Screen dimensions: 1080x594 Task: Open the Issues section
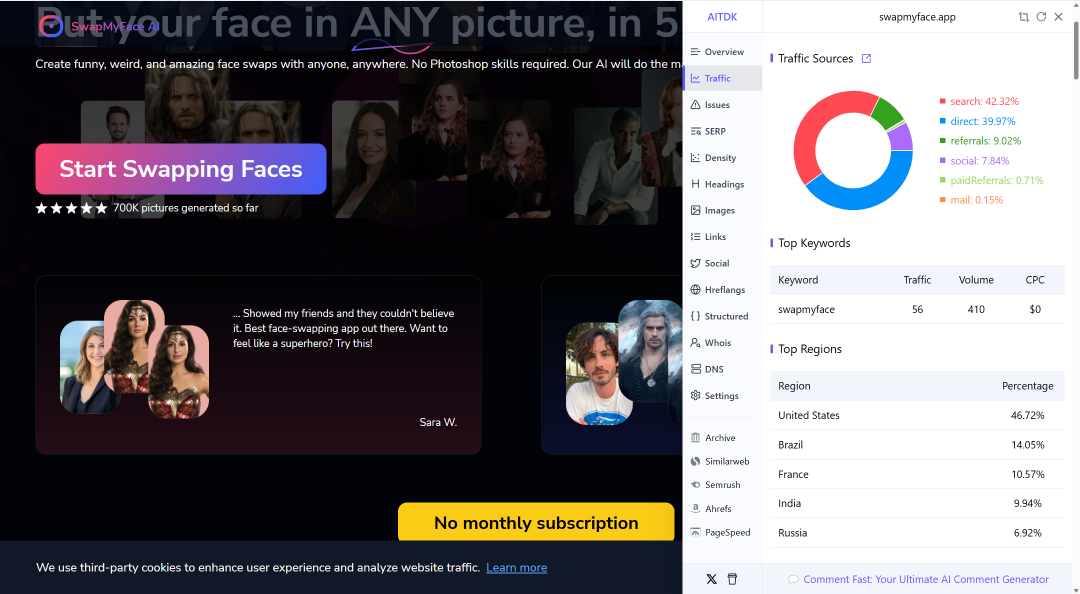point(723,105)
